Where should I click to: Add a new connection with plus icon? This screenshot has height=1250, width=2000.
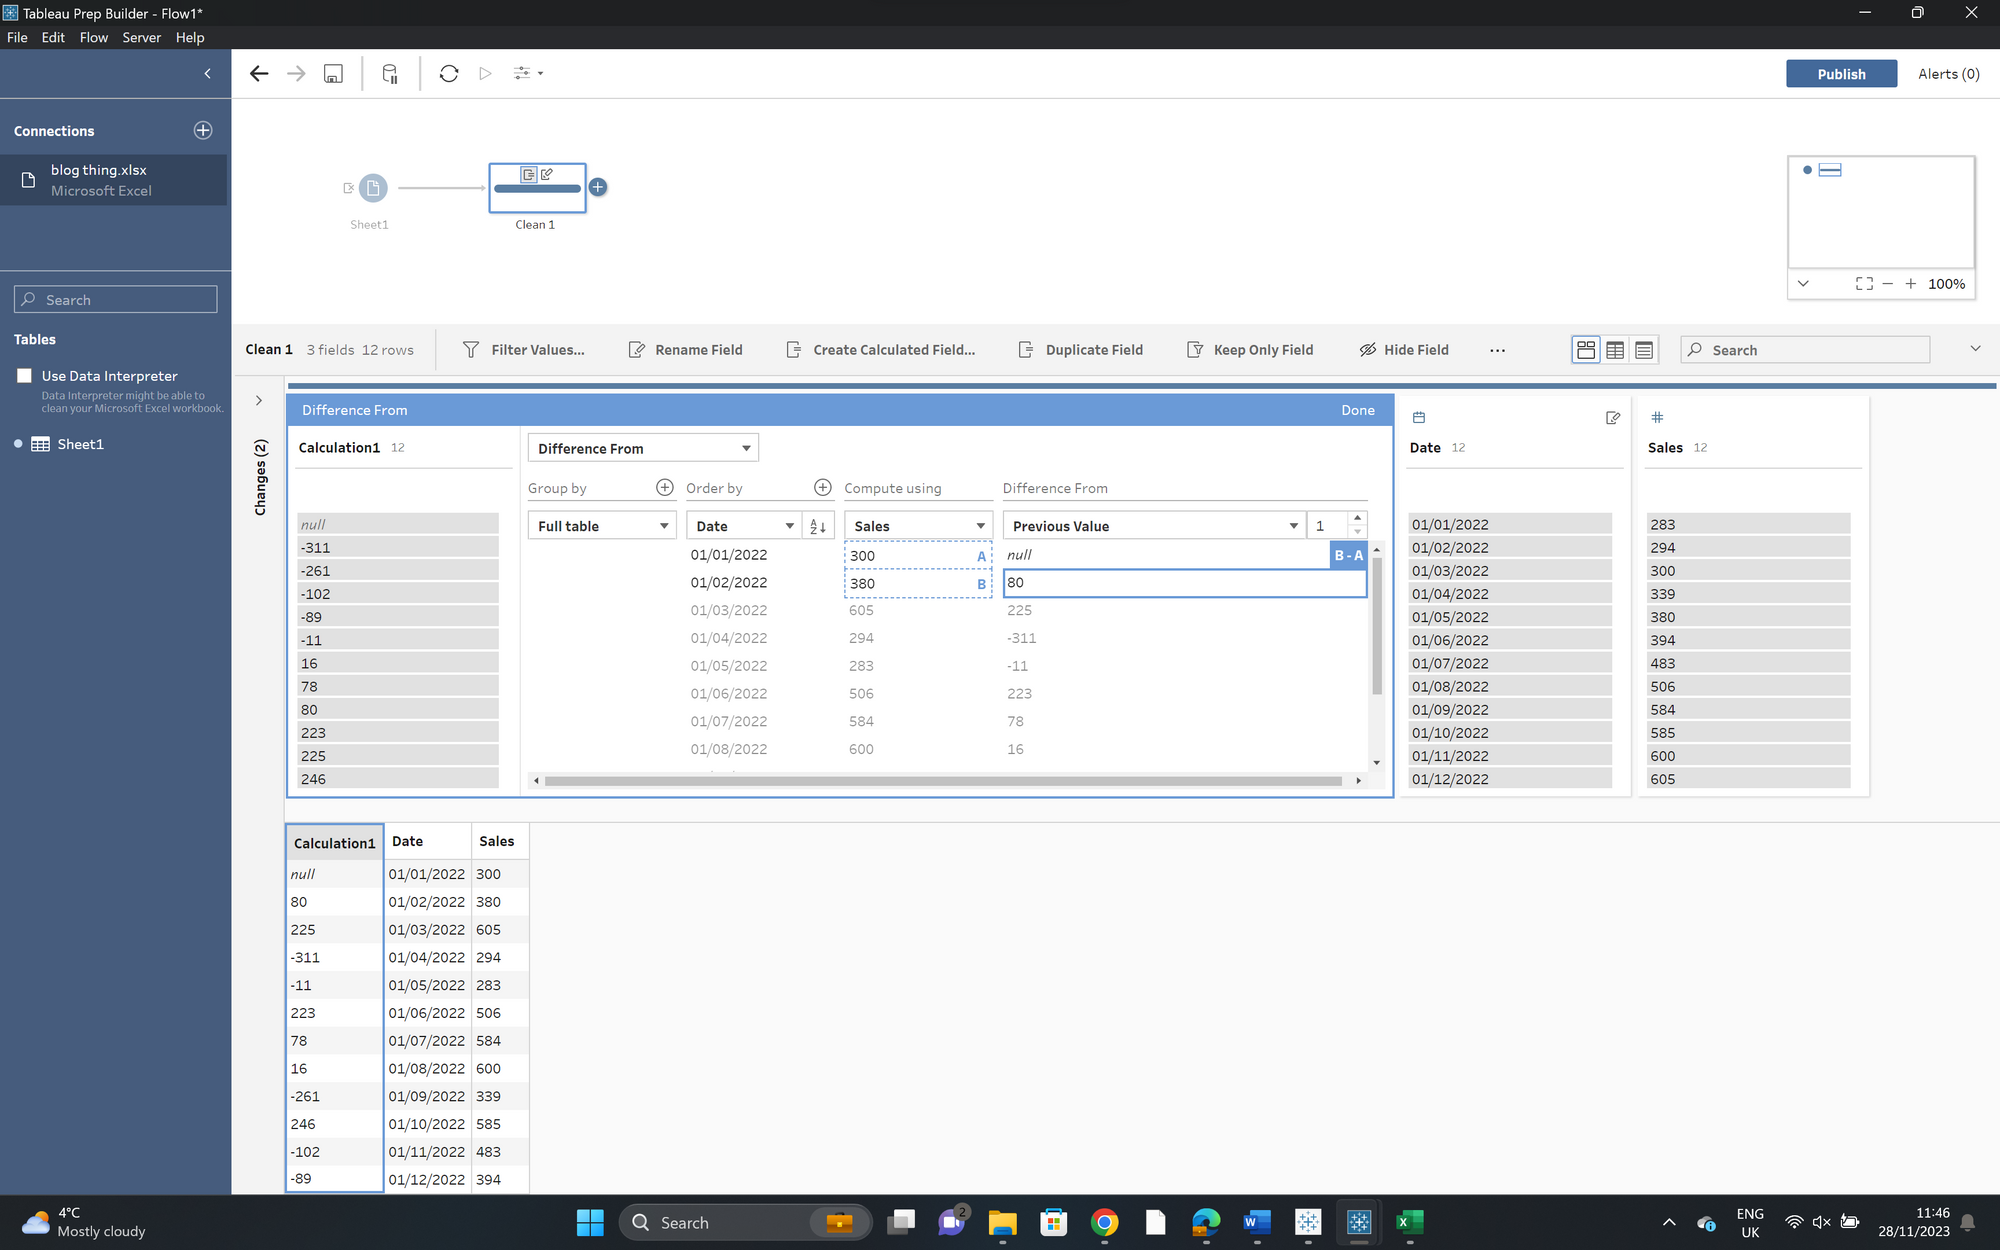pyautogui.click(x=203, y=131)
